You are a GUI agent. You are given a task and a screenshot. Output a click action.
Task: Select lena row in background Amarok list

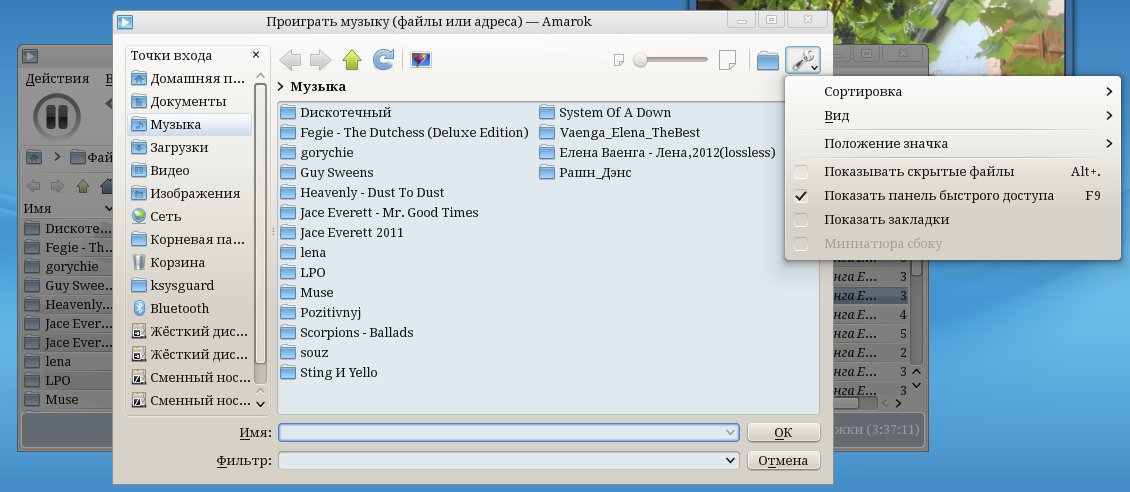pyautogui.click(x=67, y=362)
